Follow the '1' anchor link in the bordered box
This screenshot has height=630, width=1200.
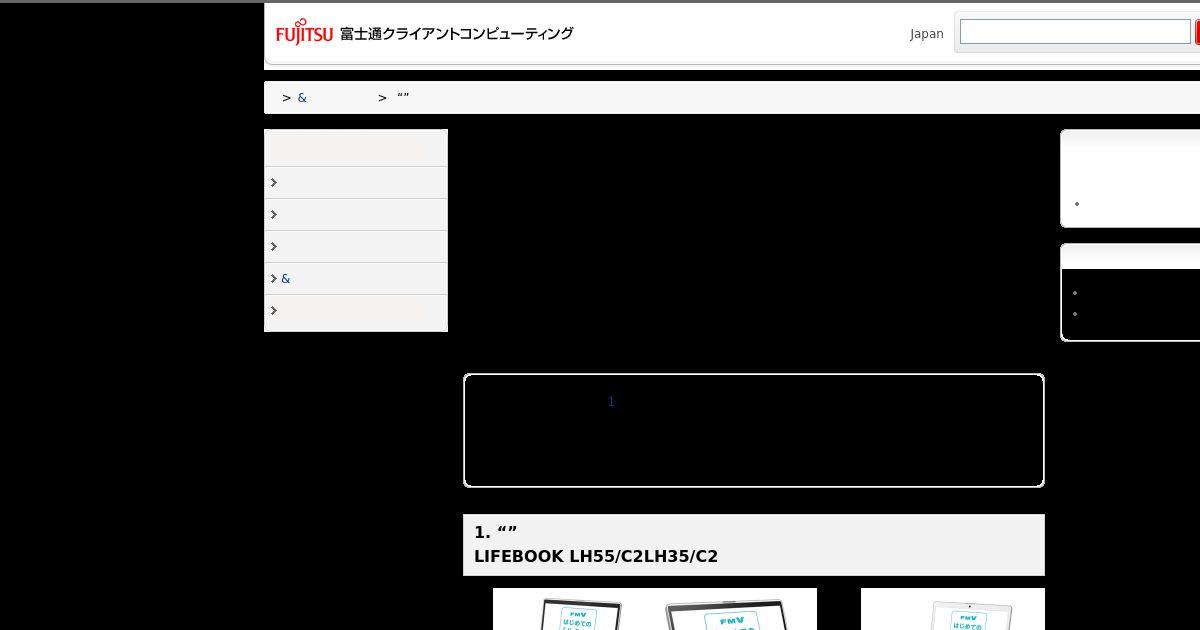tap(611, 402)
